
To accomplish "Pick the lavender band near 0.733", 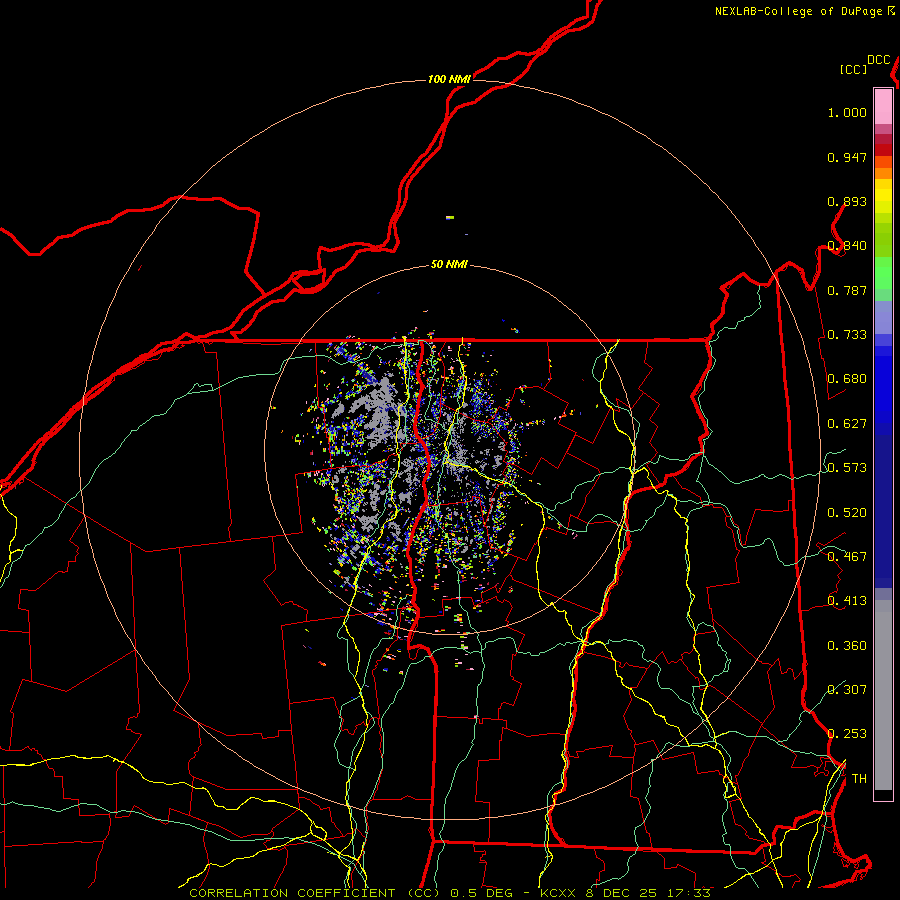I will coord(883,317).
